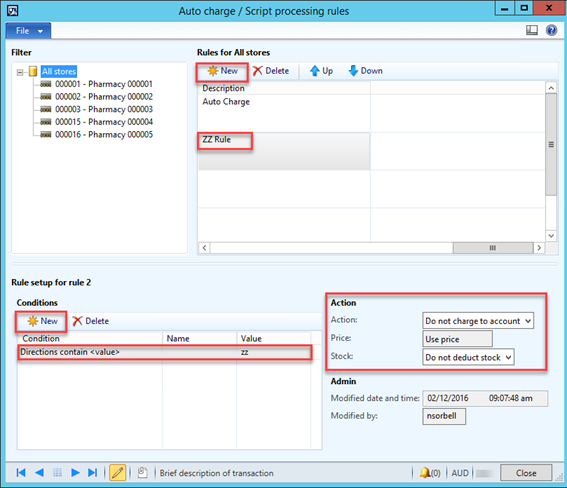Screen dimensions: 567x488
Task: Go to previous record arrow
Action: tap(39, 472)
